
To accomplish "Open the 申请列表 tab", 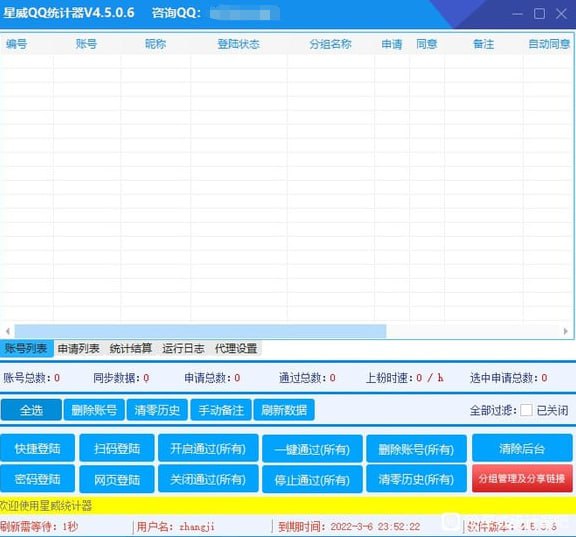I will (79, 349).
